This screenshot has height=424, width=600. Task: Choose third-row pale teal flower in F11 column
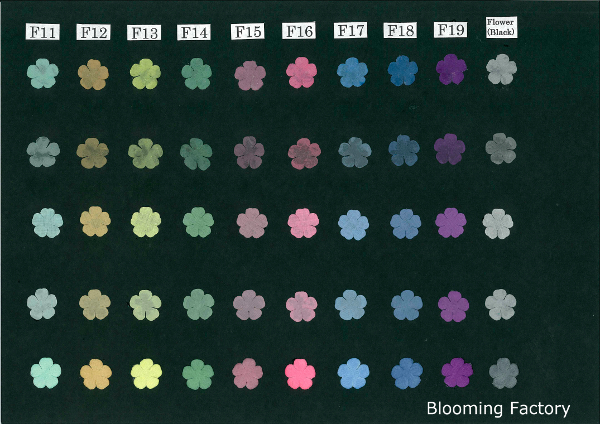tap(47, 223)
